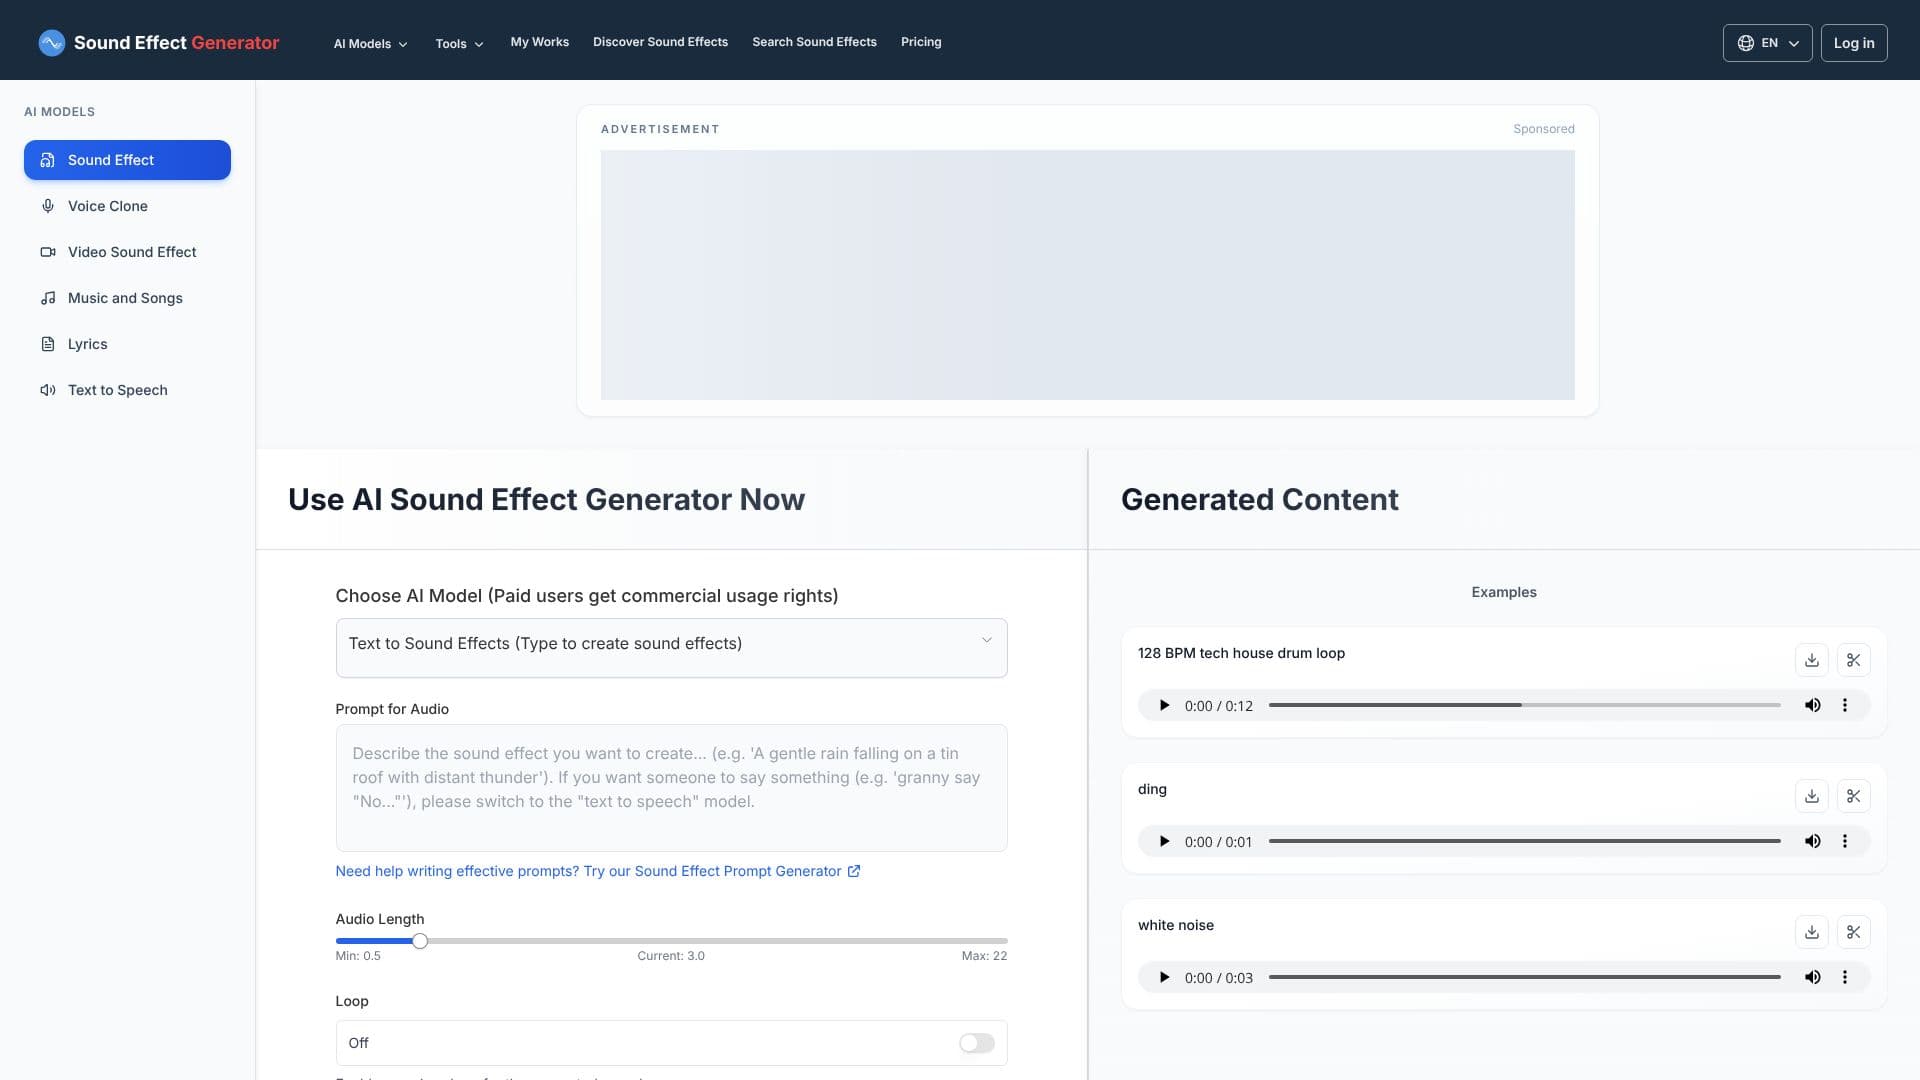Select Voice Clone in the sidebar
Screen dimensions: 1920x1080
tap(127, 206)
